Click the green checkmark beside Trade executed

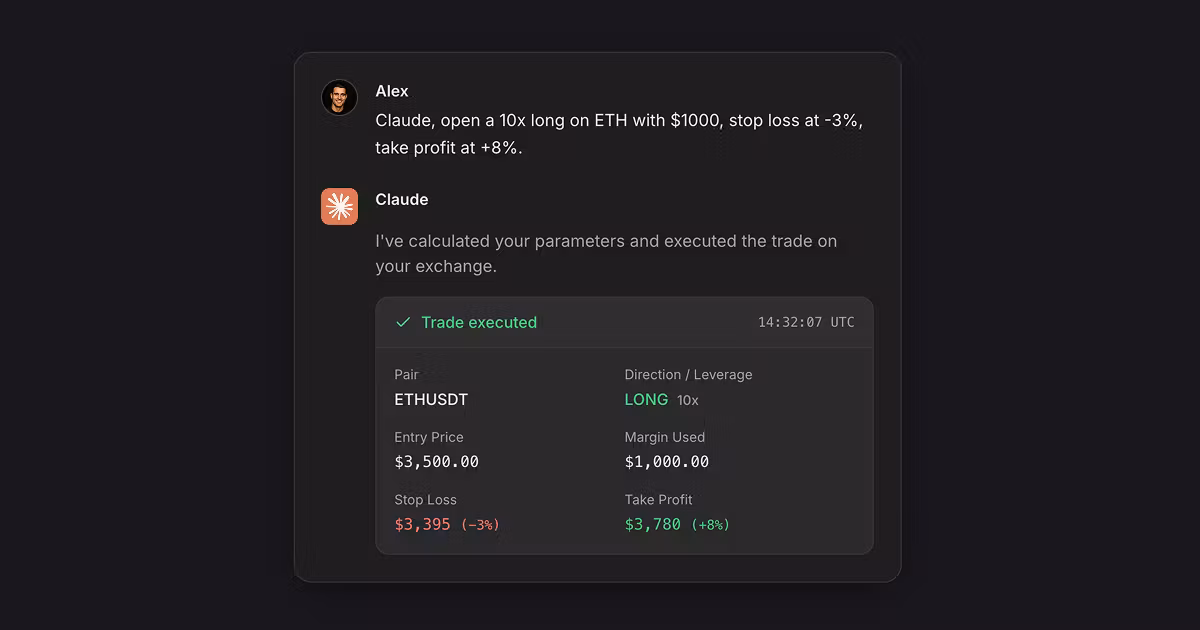click(403, 322)
